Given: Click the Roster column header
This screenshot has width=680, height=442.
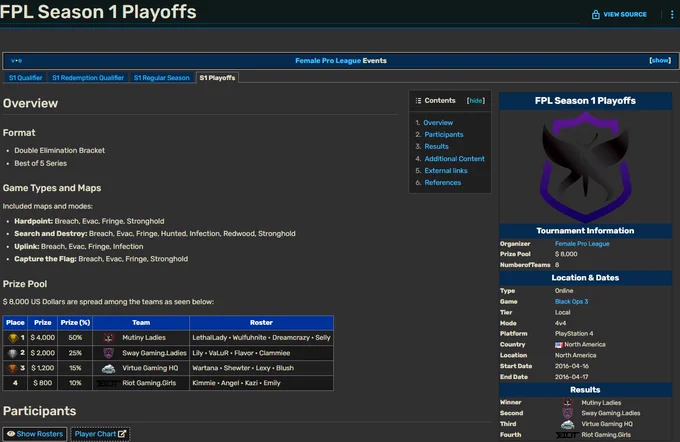Looking at the screenshot, I should 261,323.
